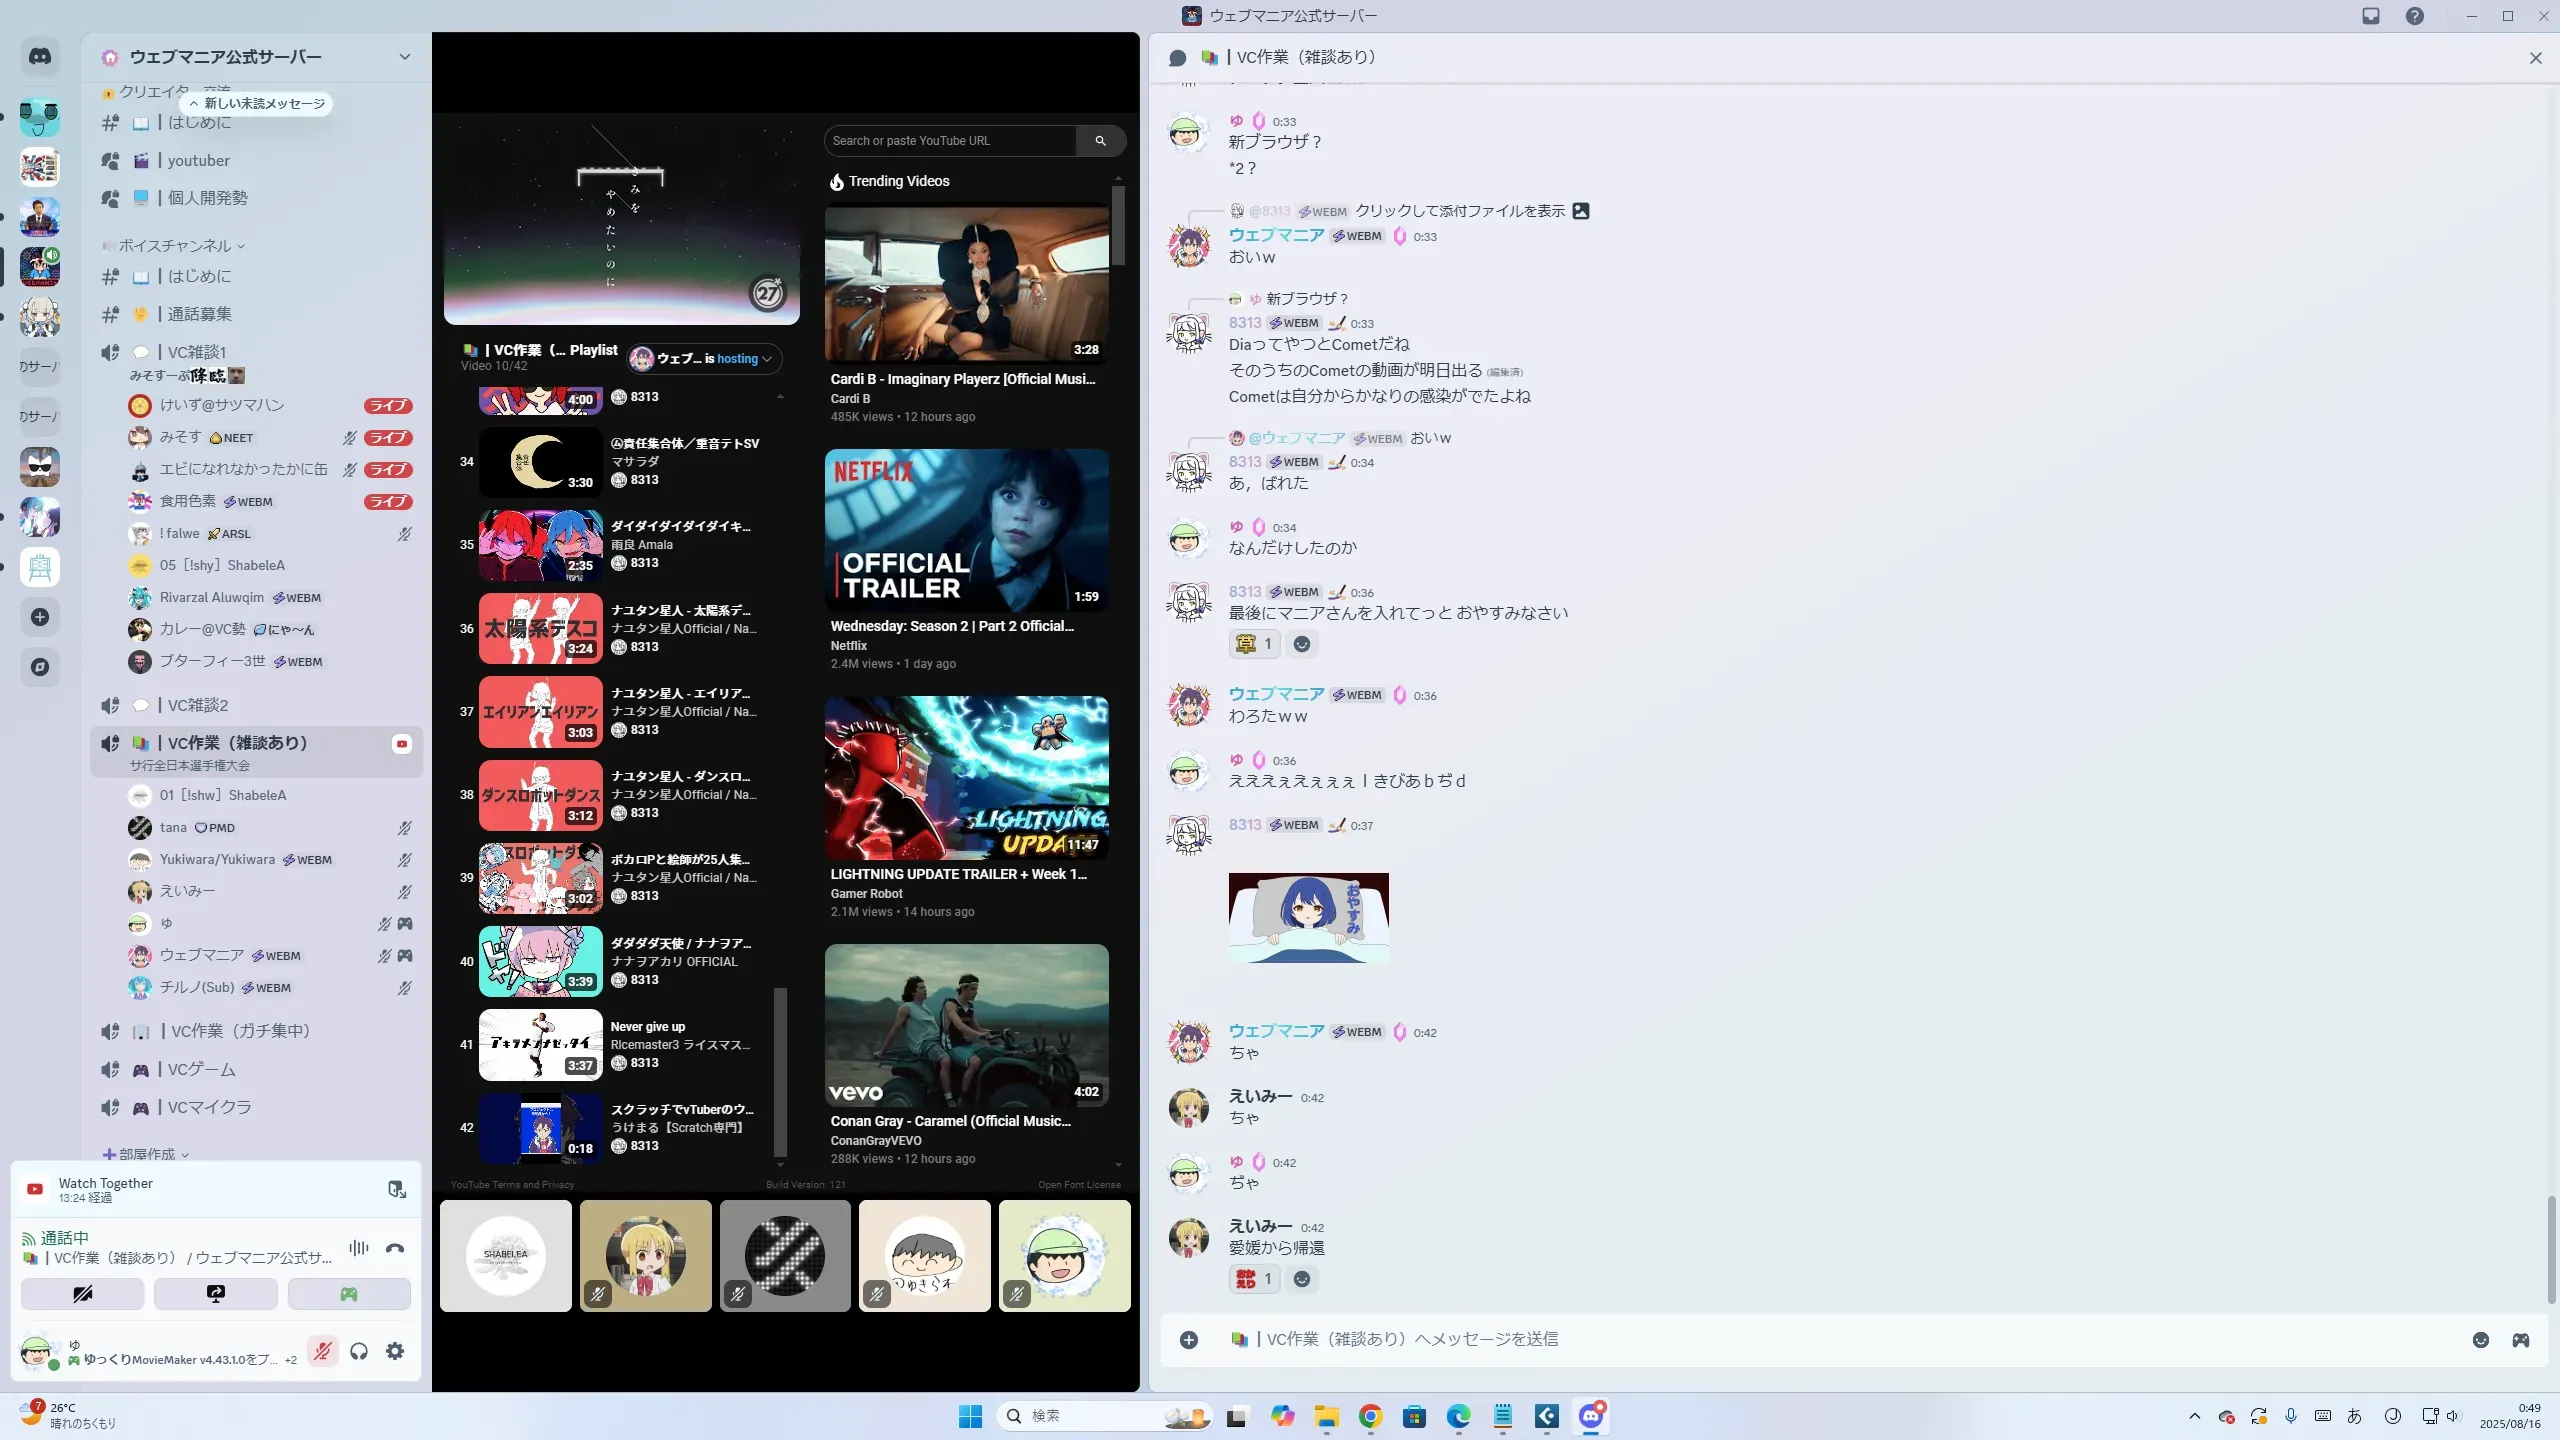Join the VCゲーム voice channel

201,1069
